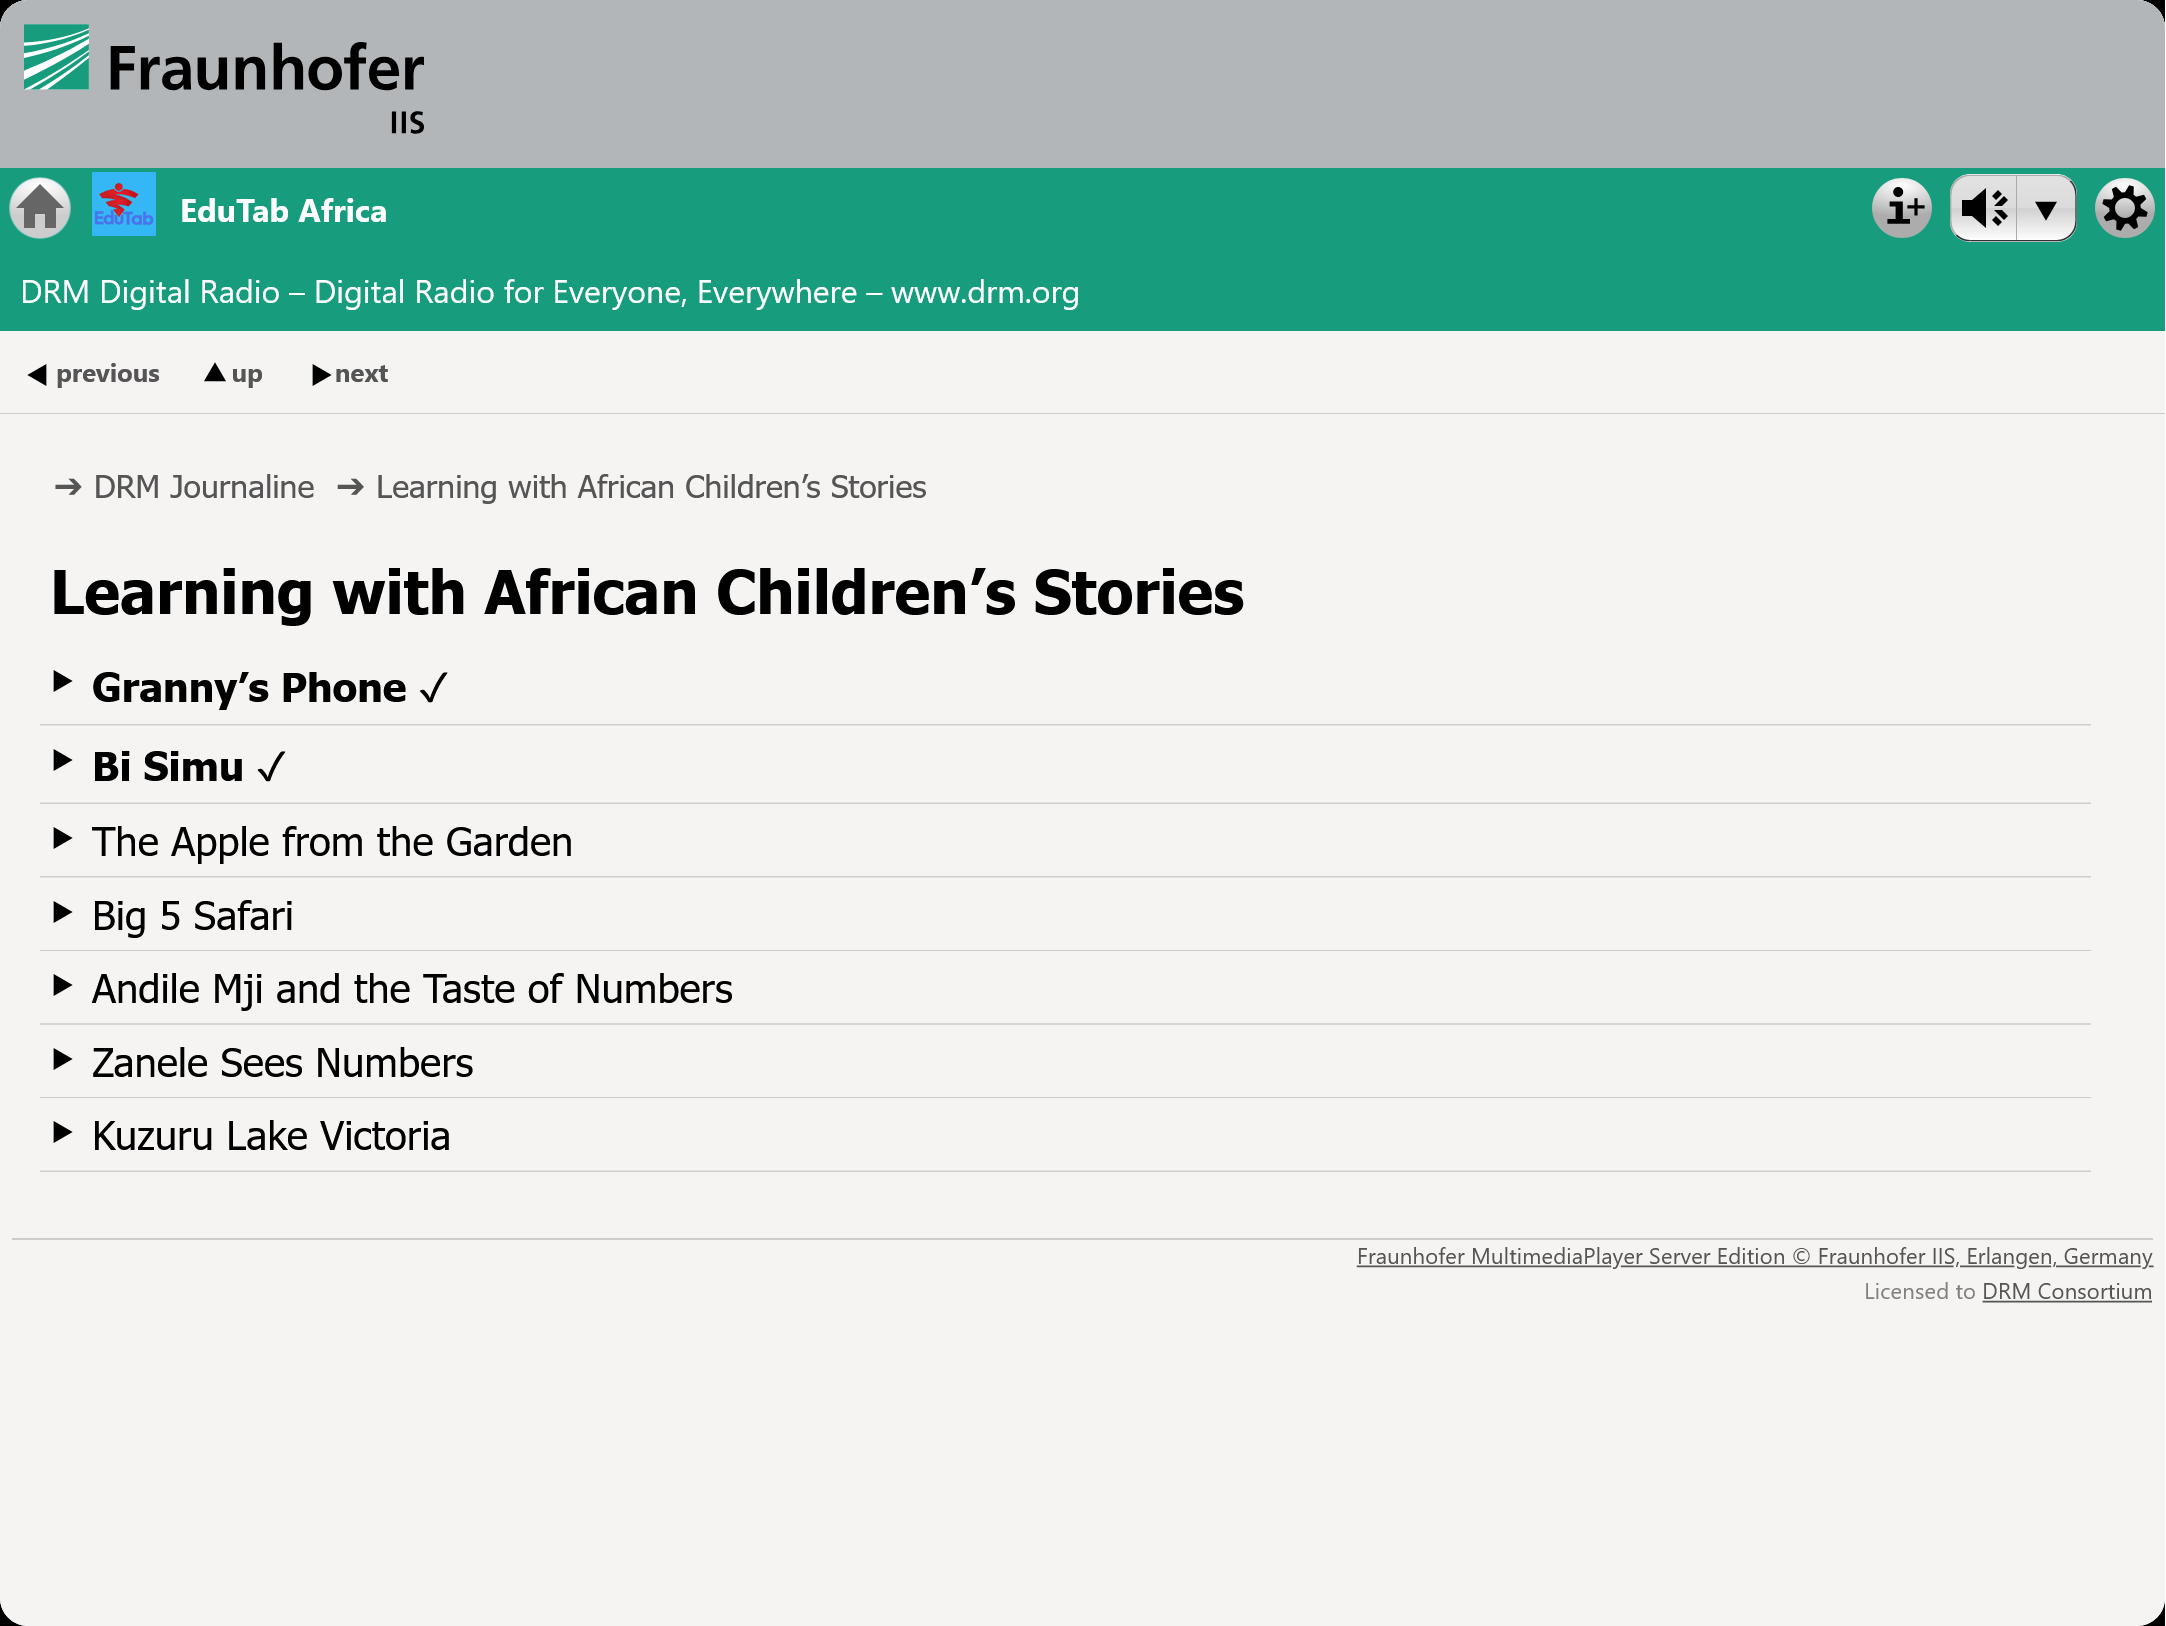This screenshot has width=2166, height=1626.
Task: Go to the previous page
Action: click(94, 374)
